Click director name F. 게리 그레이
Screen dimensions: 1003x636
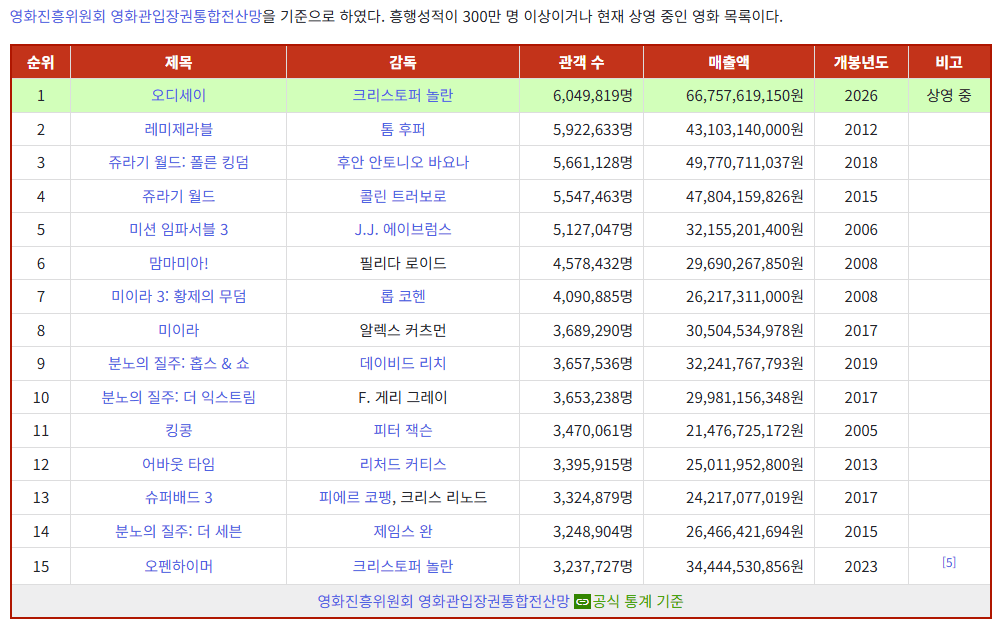pyautogui.click(x=403, y=398)
